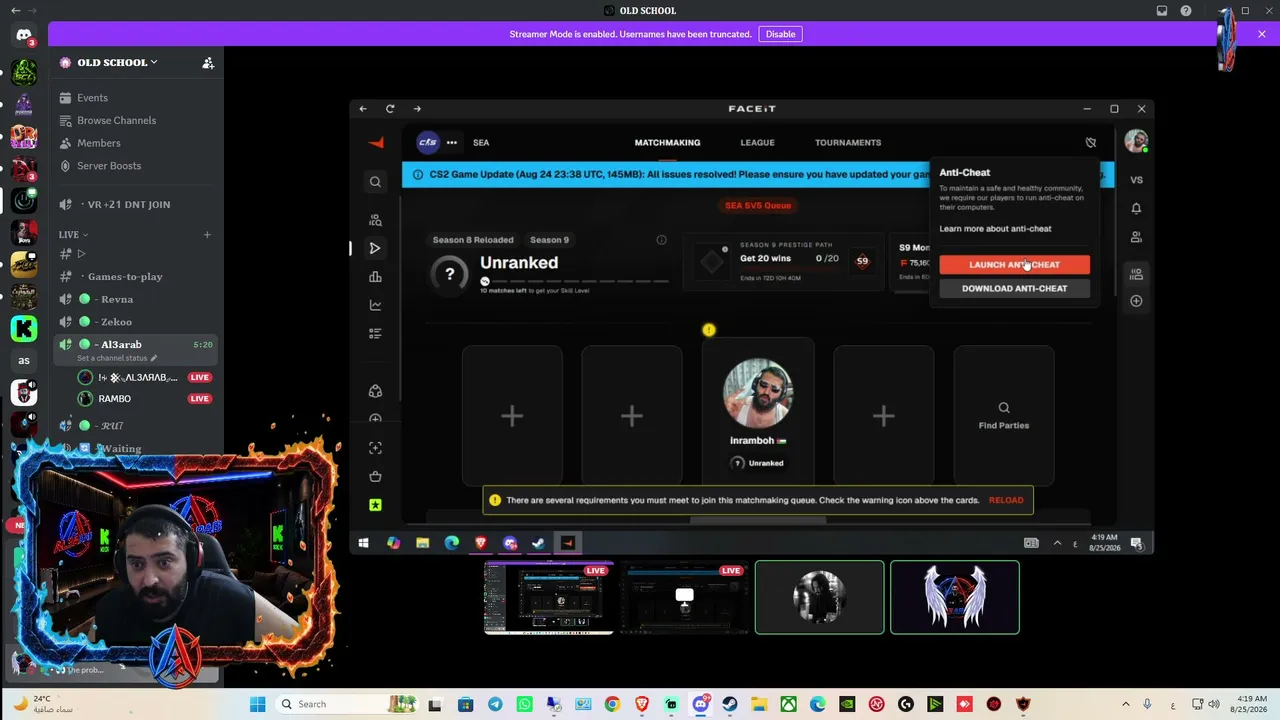Click the Windows Start button on host taskbar
The image size is (1280, 720).
[257, 704]
